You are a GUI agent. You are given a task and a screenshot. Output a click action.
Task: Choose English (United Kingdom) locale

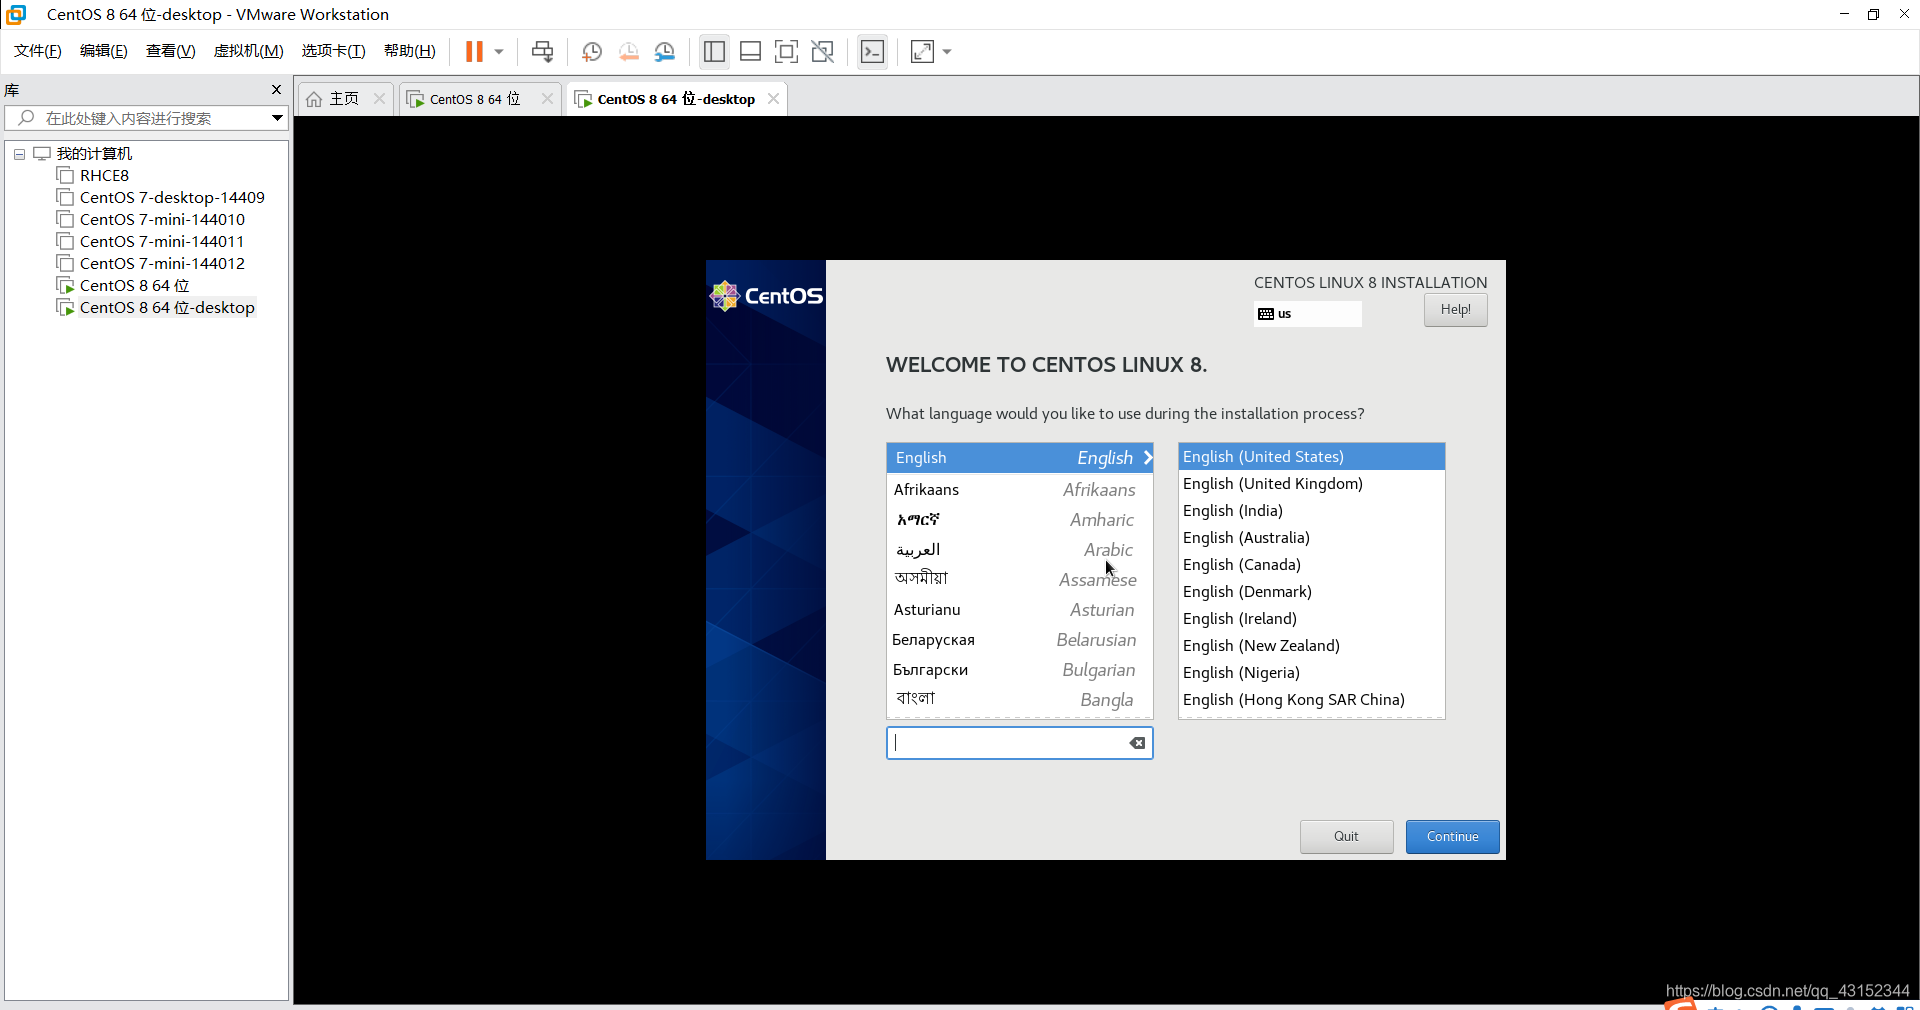[1312, 484]
